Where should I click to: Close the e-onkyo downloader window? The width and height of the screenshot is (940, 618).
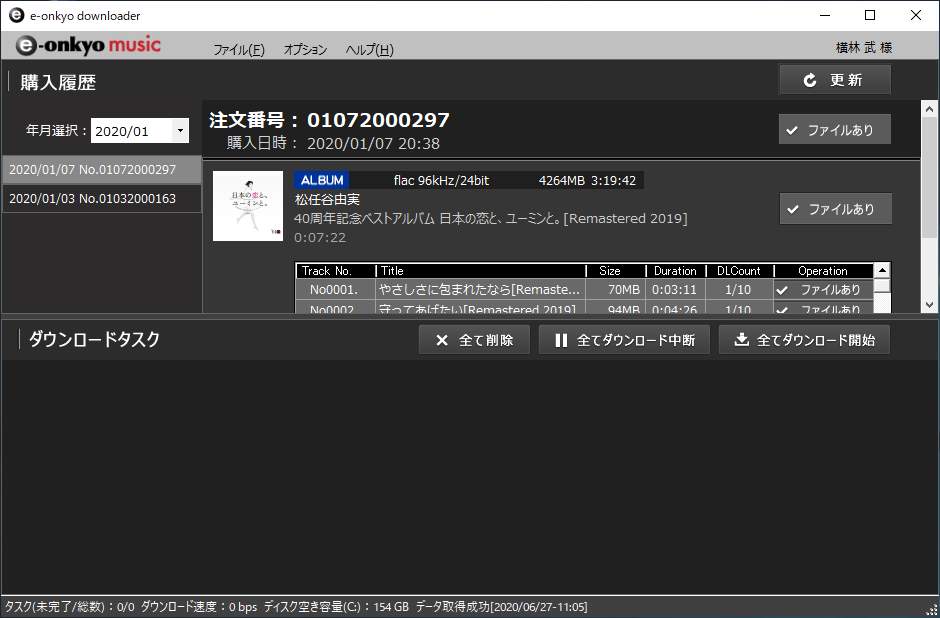pyautogui.click(x=915, y=16)
